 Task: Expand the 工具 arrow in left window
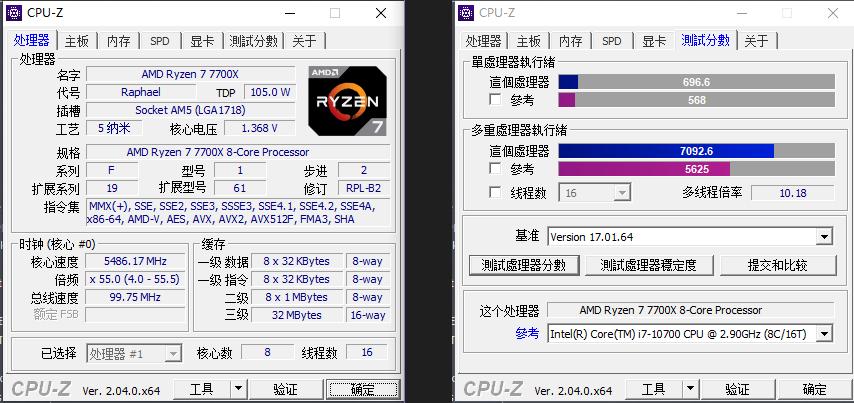[x=238, y=389]
